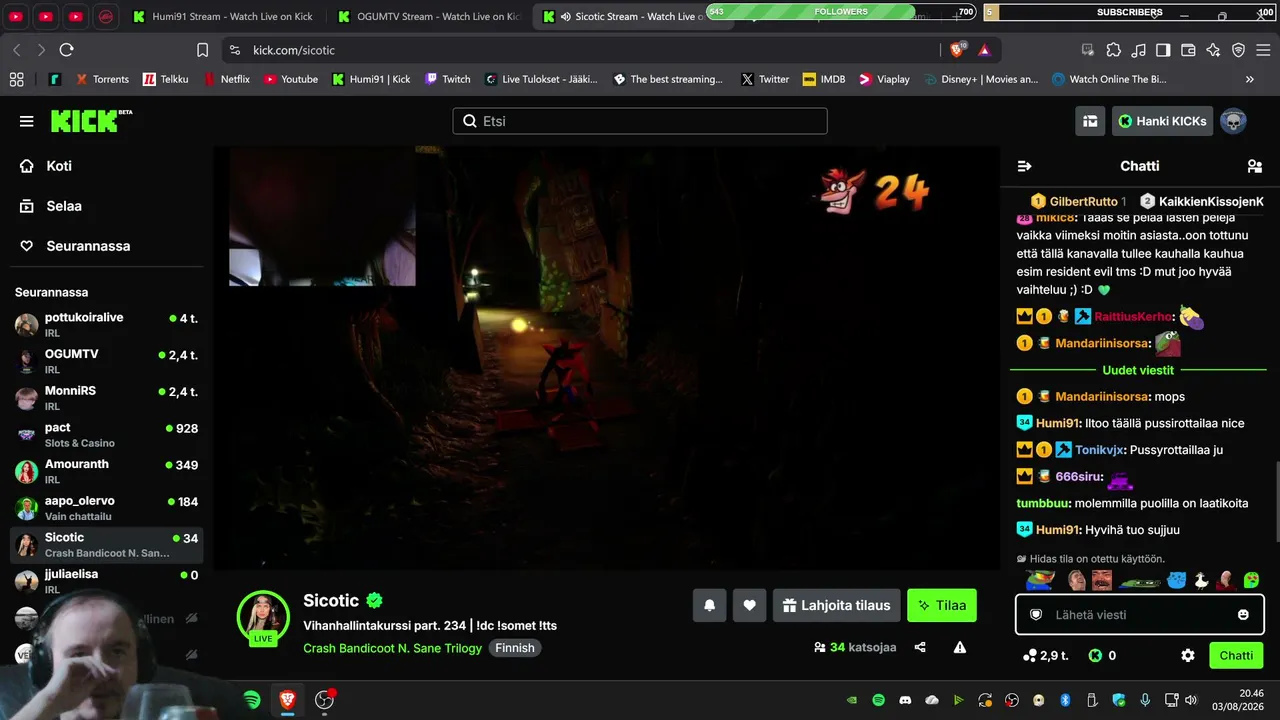Open Sicotic's live profile avatar
This screenshot has height=720, width=1280.
263,616
